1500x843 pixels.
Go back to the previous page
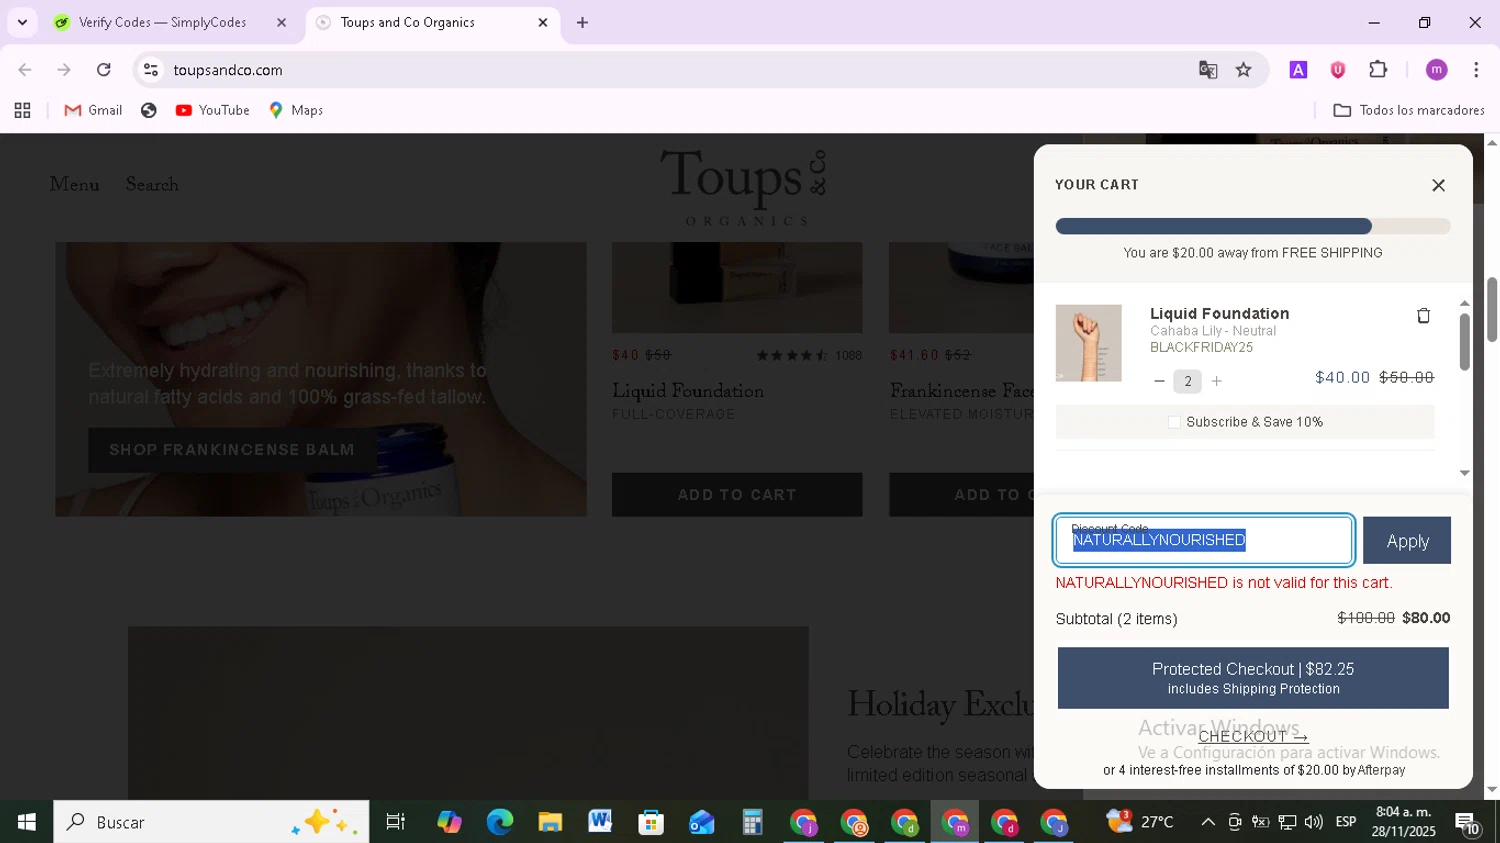tap(25, 70)
